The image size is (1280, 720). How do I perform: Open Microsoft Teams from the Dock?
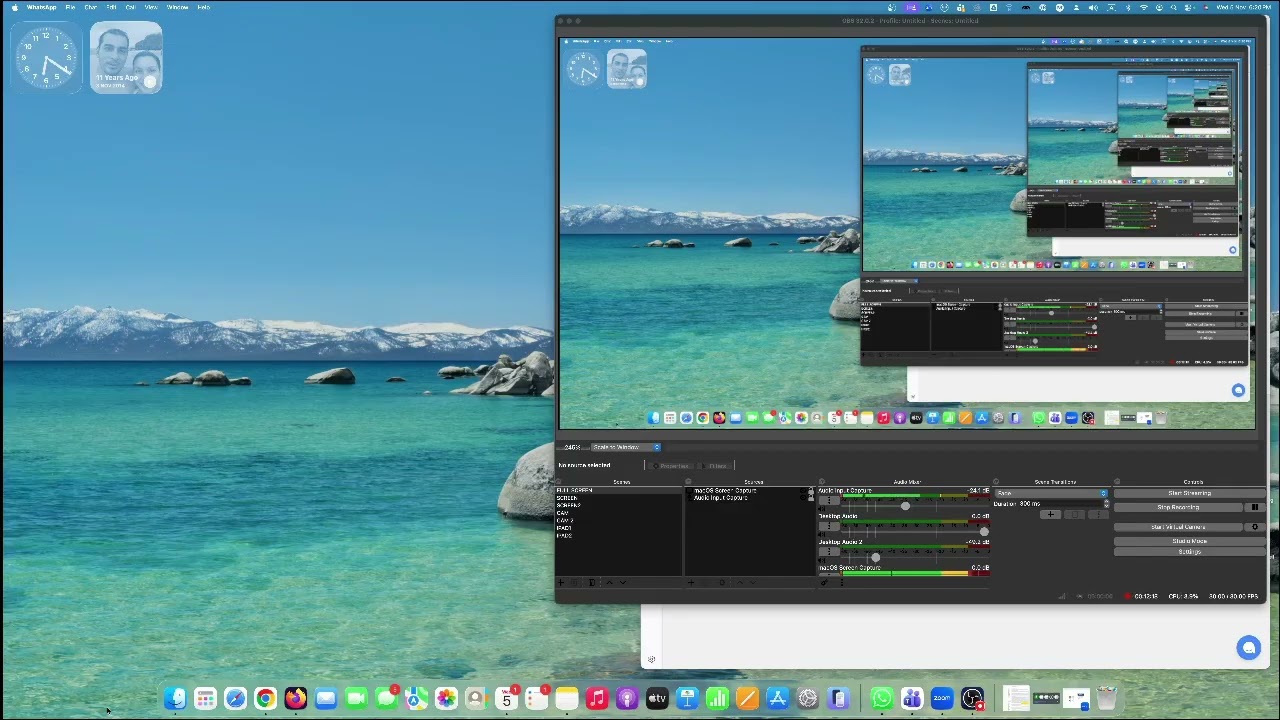pyautogui.click(x=911, y=698)
